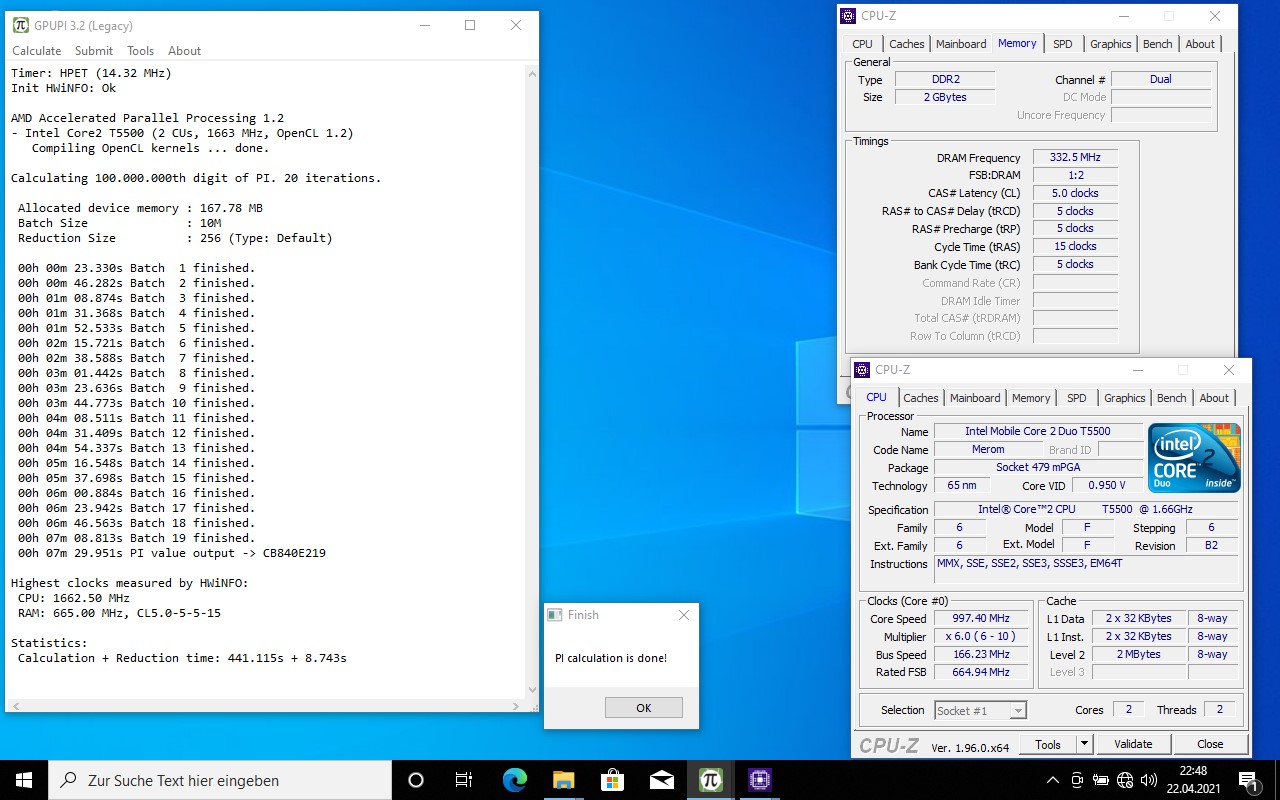Open the Windows Start menu
1280x800 pixels.
coord(24,780)
